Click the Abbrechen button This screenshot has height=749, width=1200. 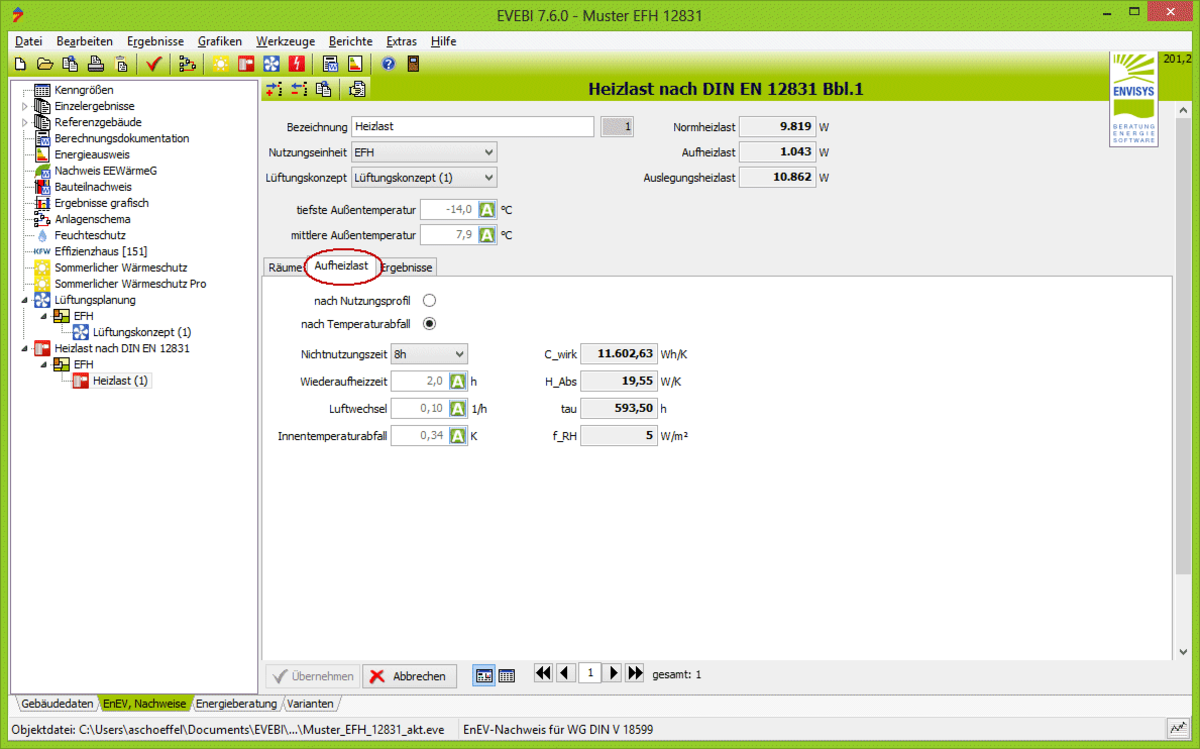pyautogui.click(x=409, y=676)
